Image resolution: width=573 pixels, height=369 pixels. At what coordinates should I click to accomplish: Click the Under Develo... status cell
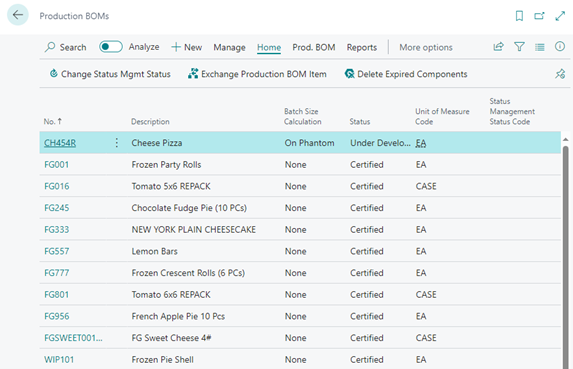point(380,143)
